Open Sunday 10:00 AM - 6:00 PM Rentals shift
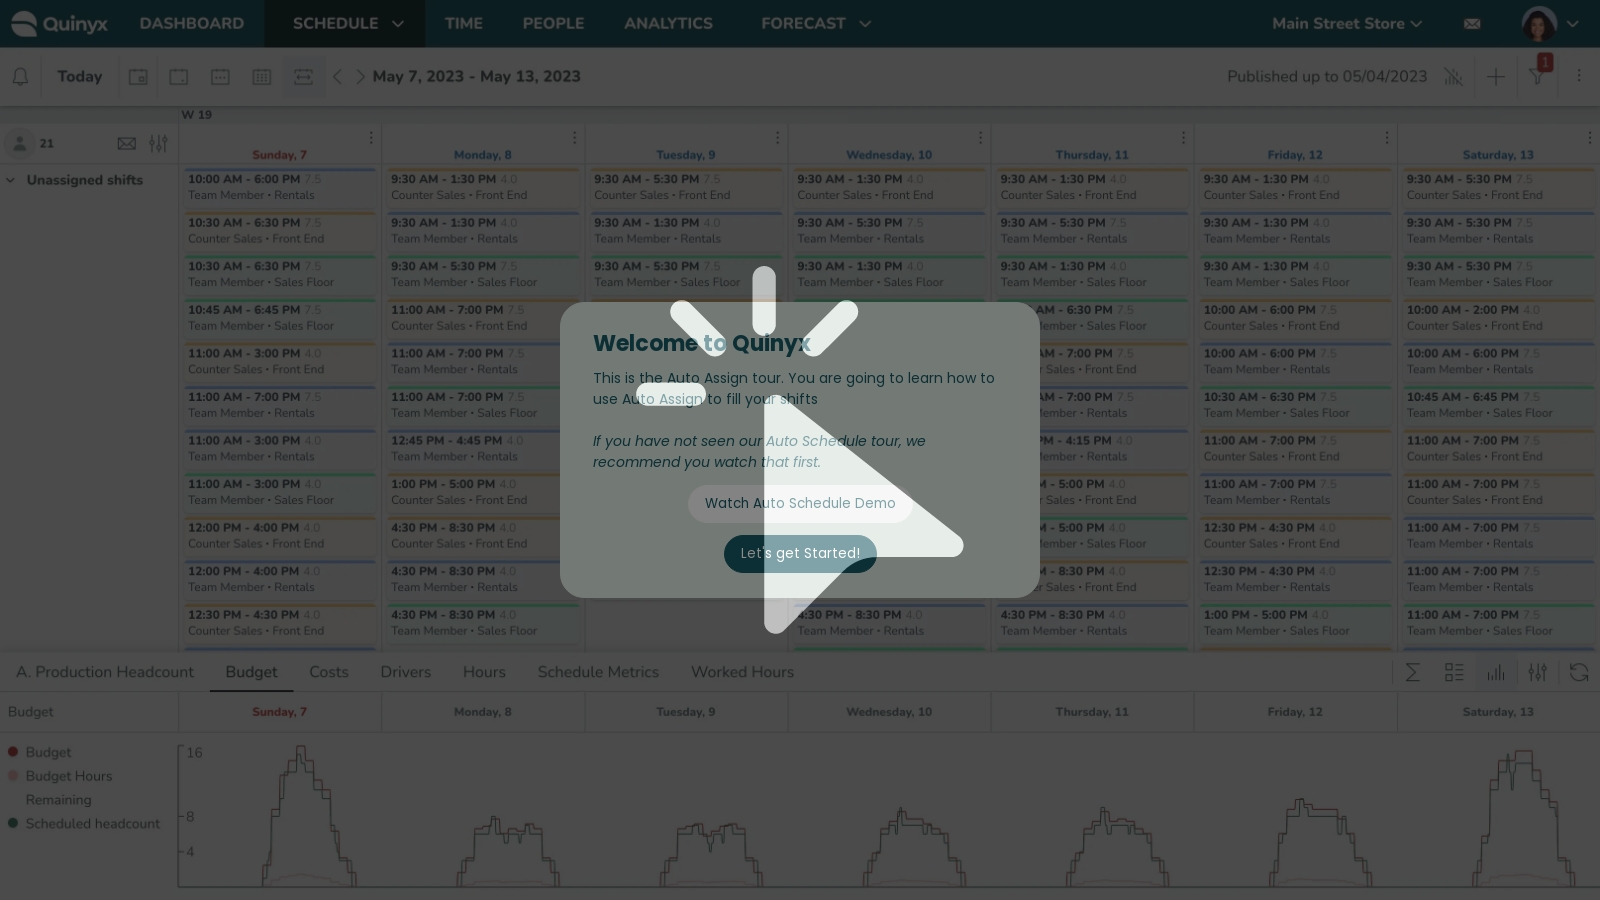 pyautogui.click(x=280, y=187)
